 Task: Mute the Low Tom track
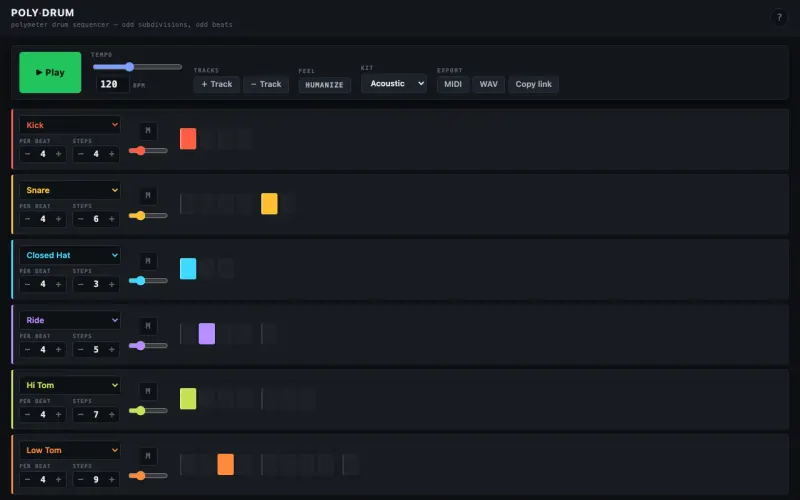(x=148, y=456)
